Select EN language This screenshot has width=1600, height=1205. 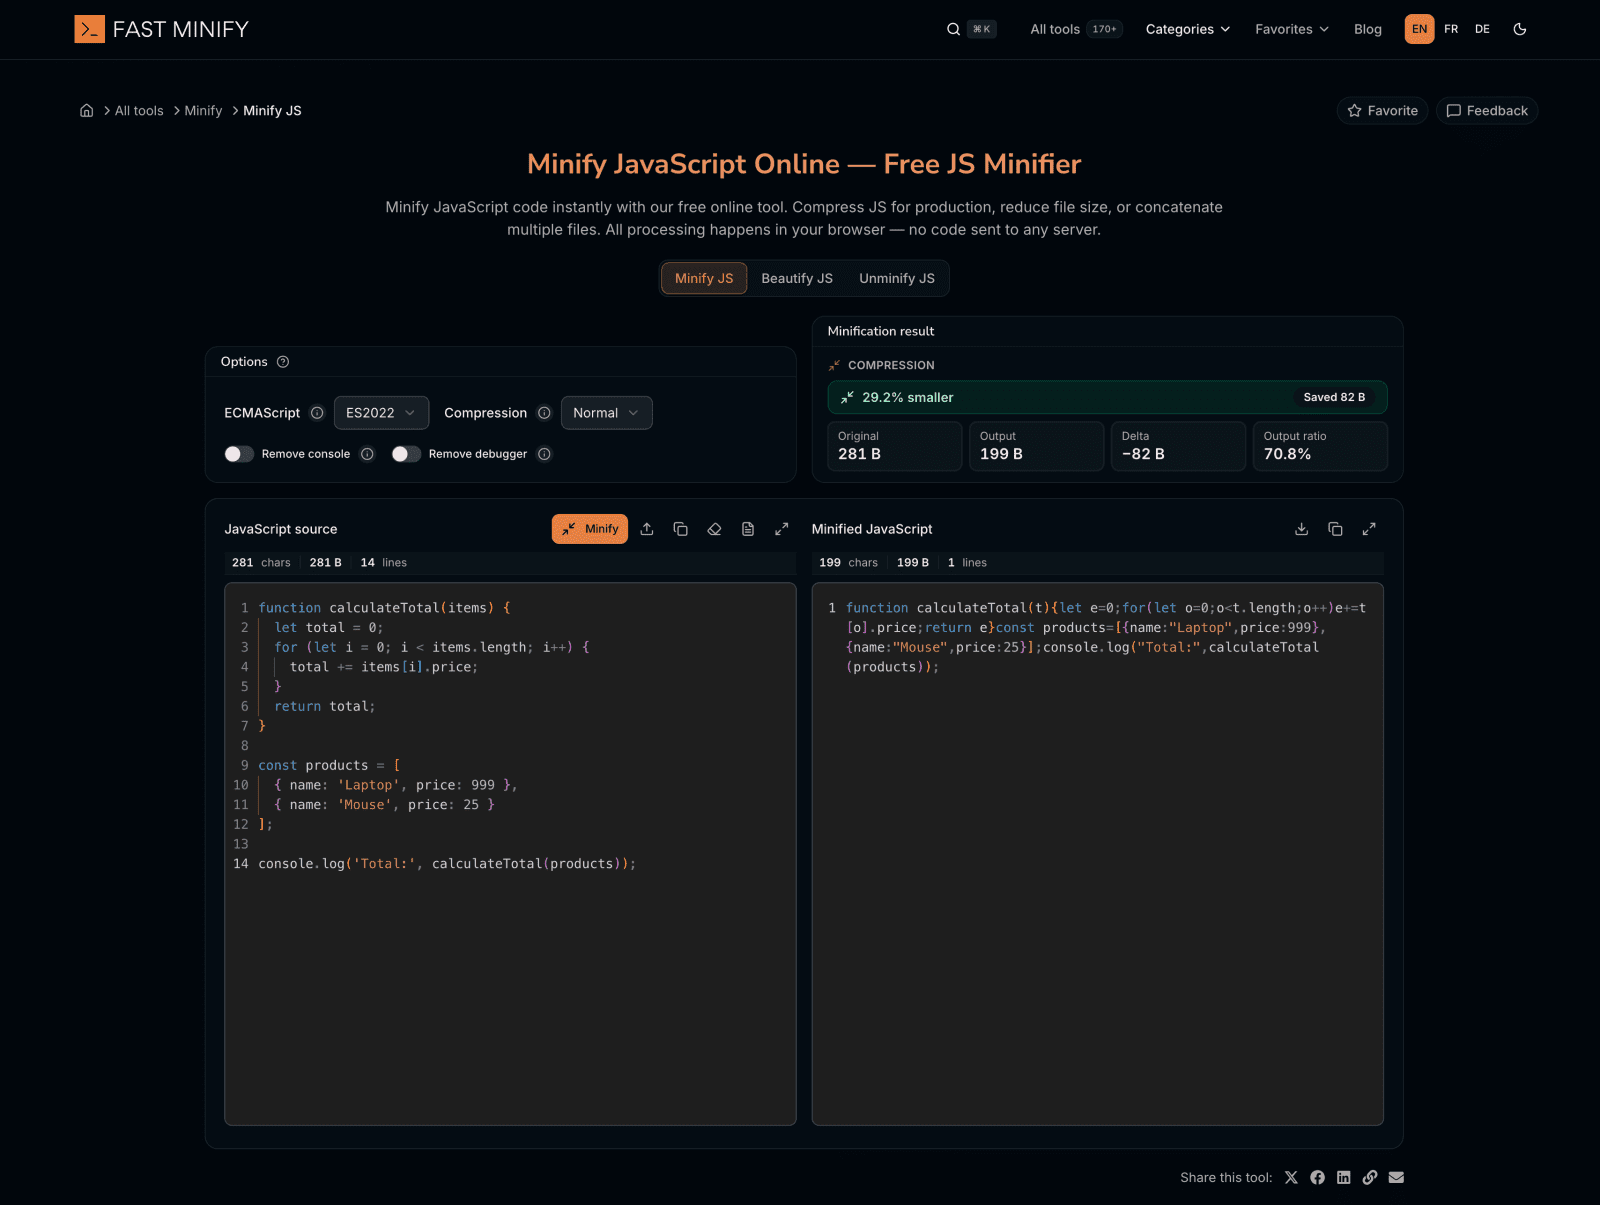(x=1419, y=29)
